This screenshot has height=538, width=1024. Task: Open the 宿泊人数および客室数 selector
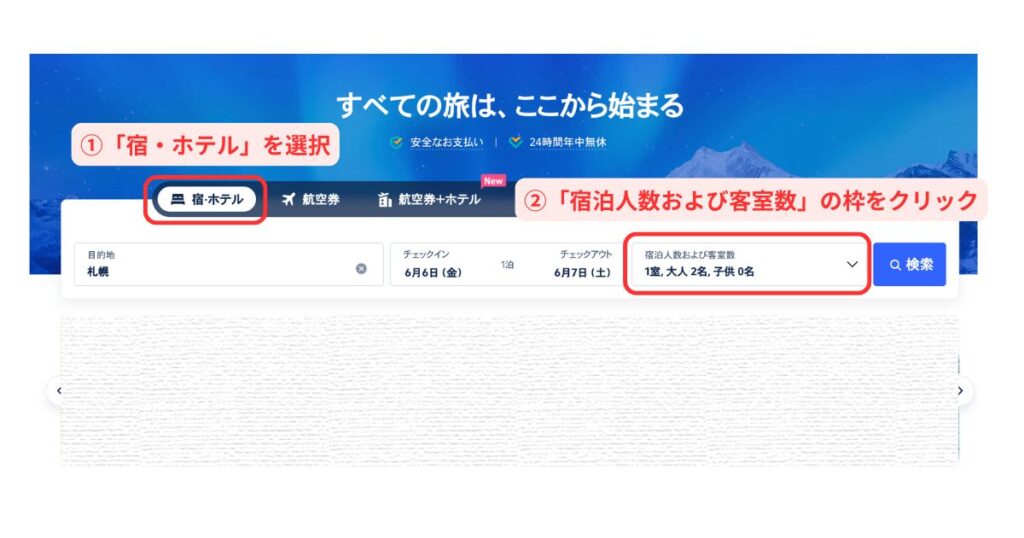coord(748,264)
